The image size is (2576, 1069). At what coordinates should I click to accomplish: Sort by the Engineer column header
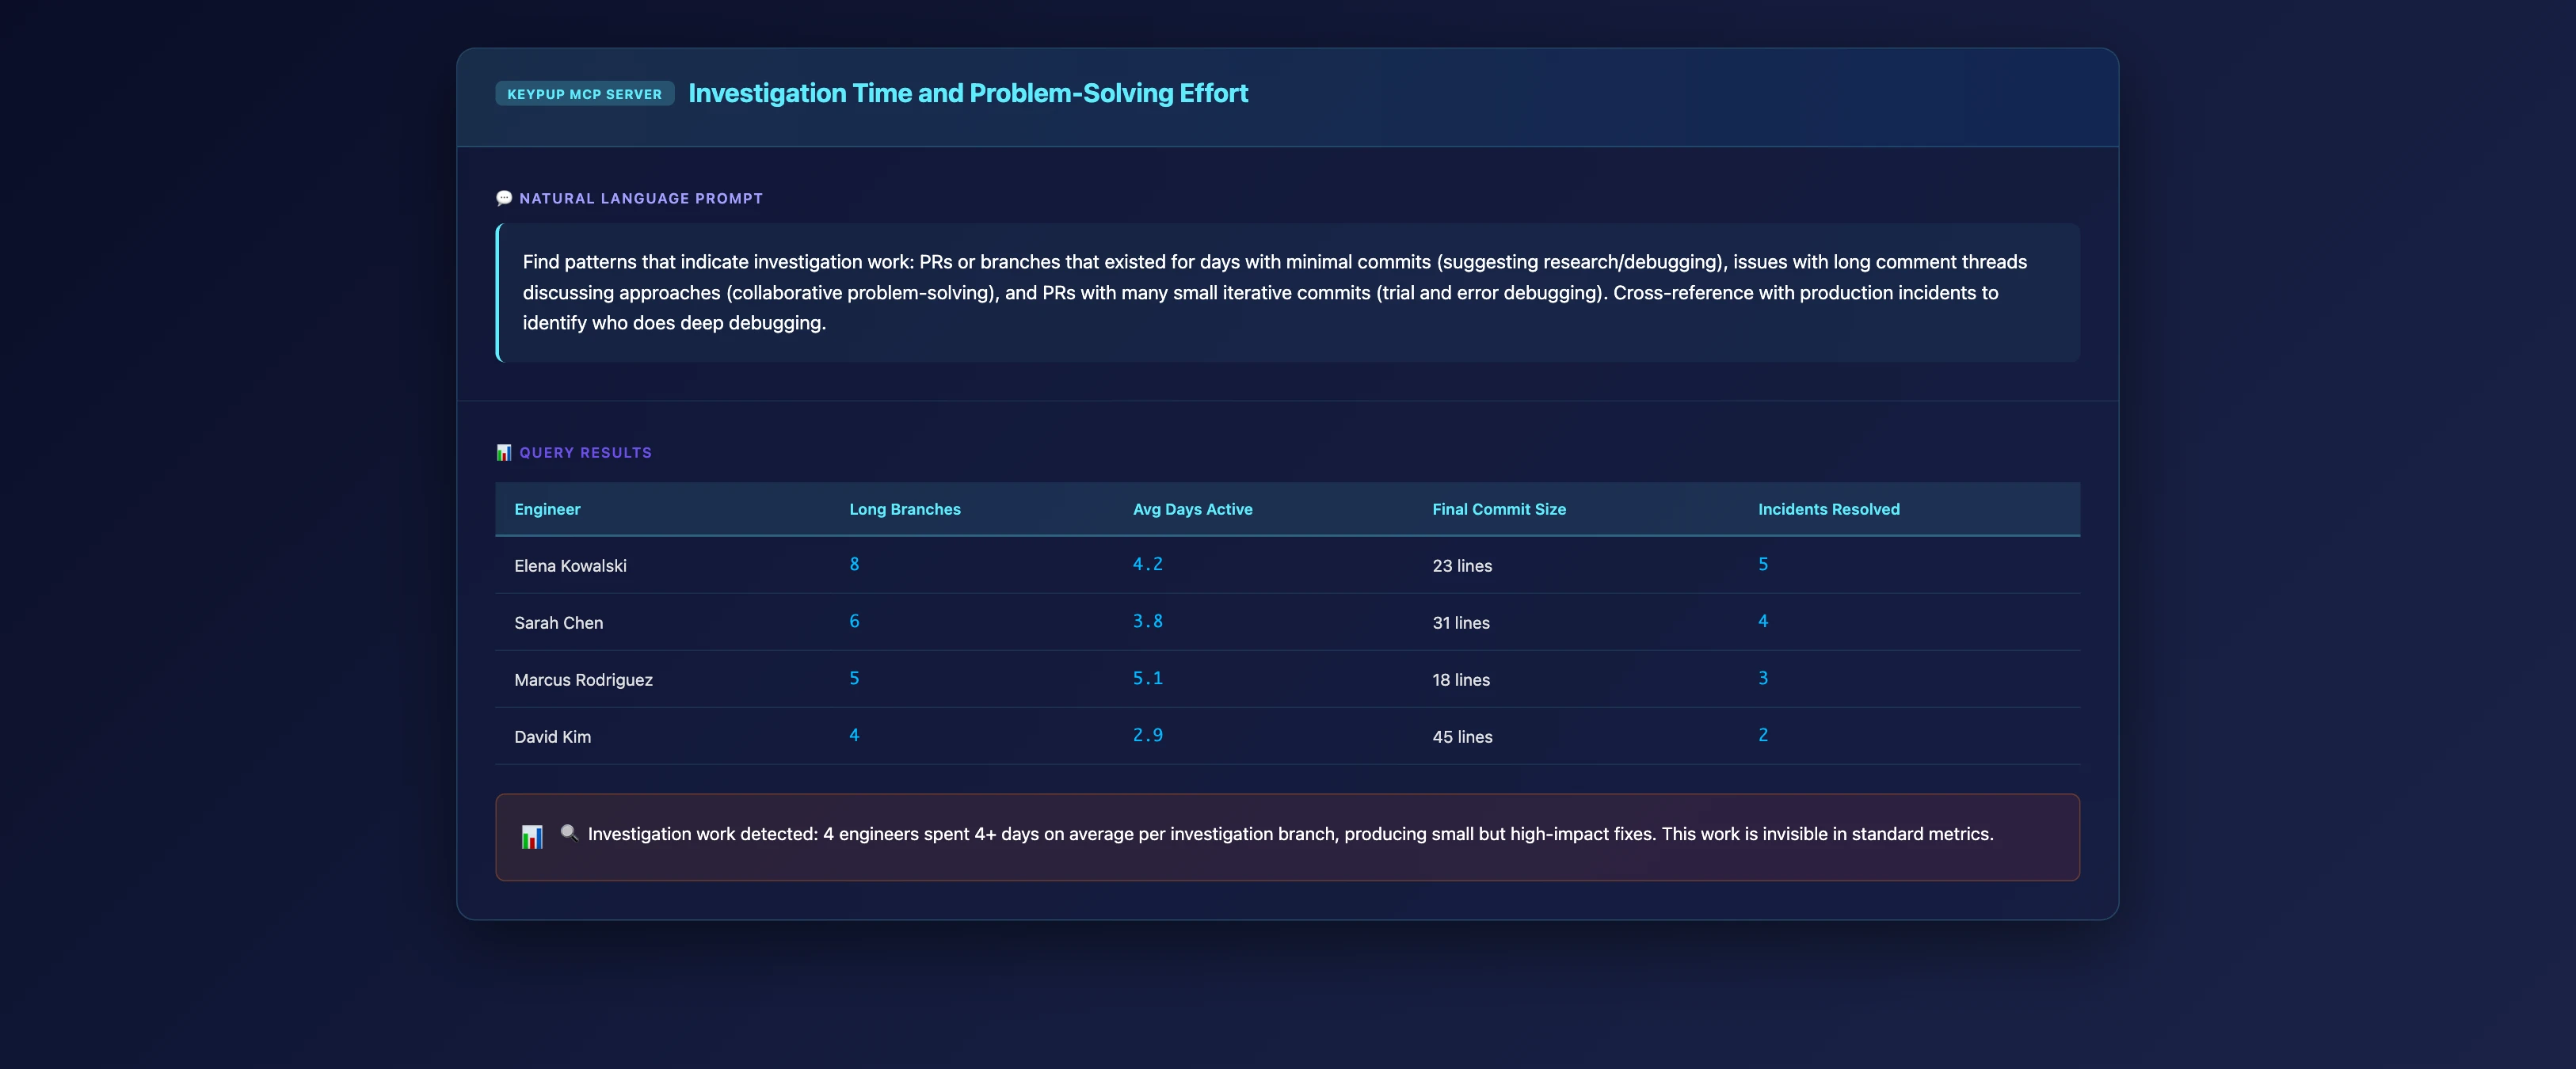(547, 509)
